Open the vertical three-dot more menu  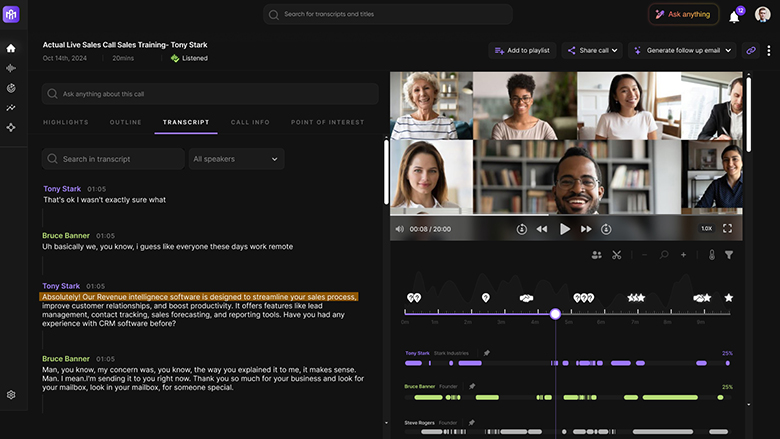tap(769, 50)
